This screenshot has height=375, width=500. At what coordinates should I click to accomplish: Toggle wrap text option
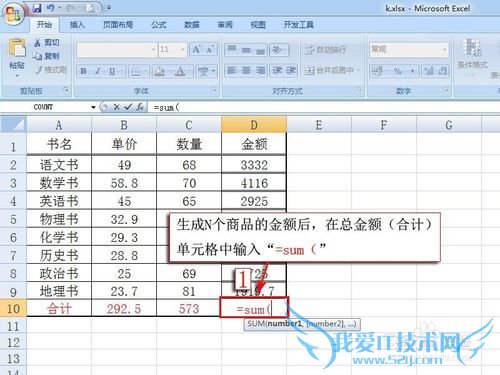point(325,50)
